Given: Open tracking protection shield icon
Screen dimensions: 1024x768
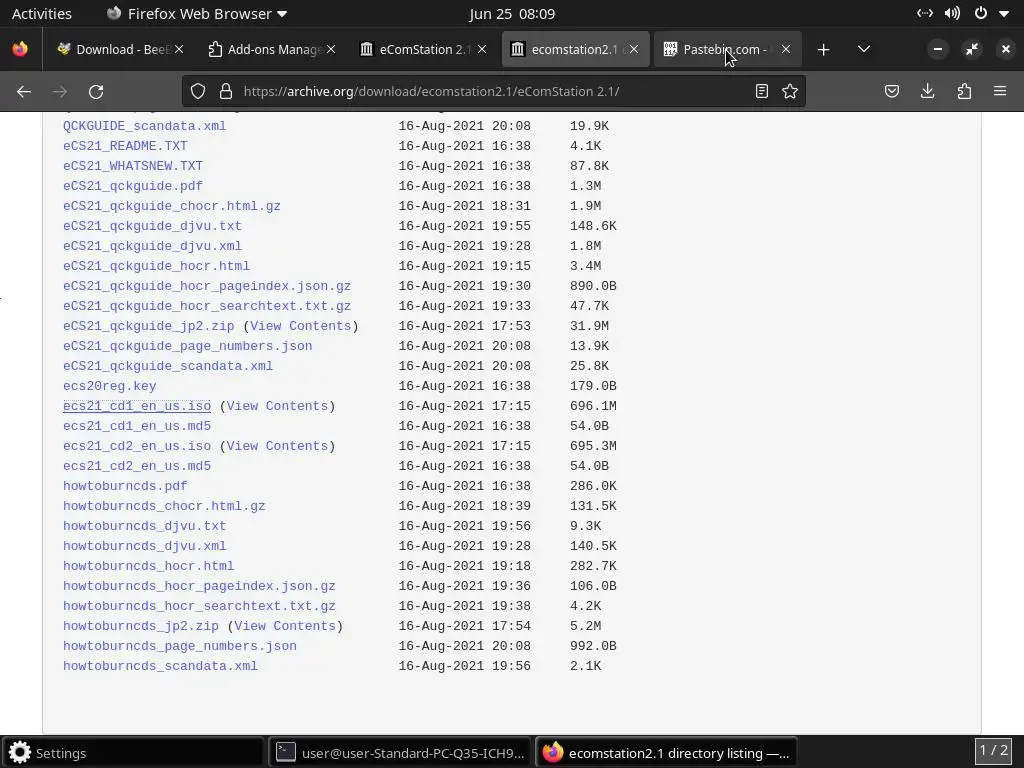Looking at the screenshot, I should (x=198, y=91).
